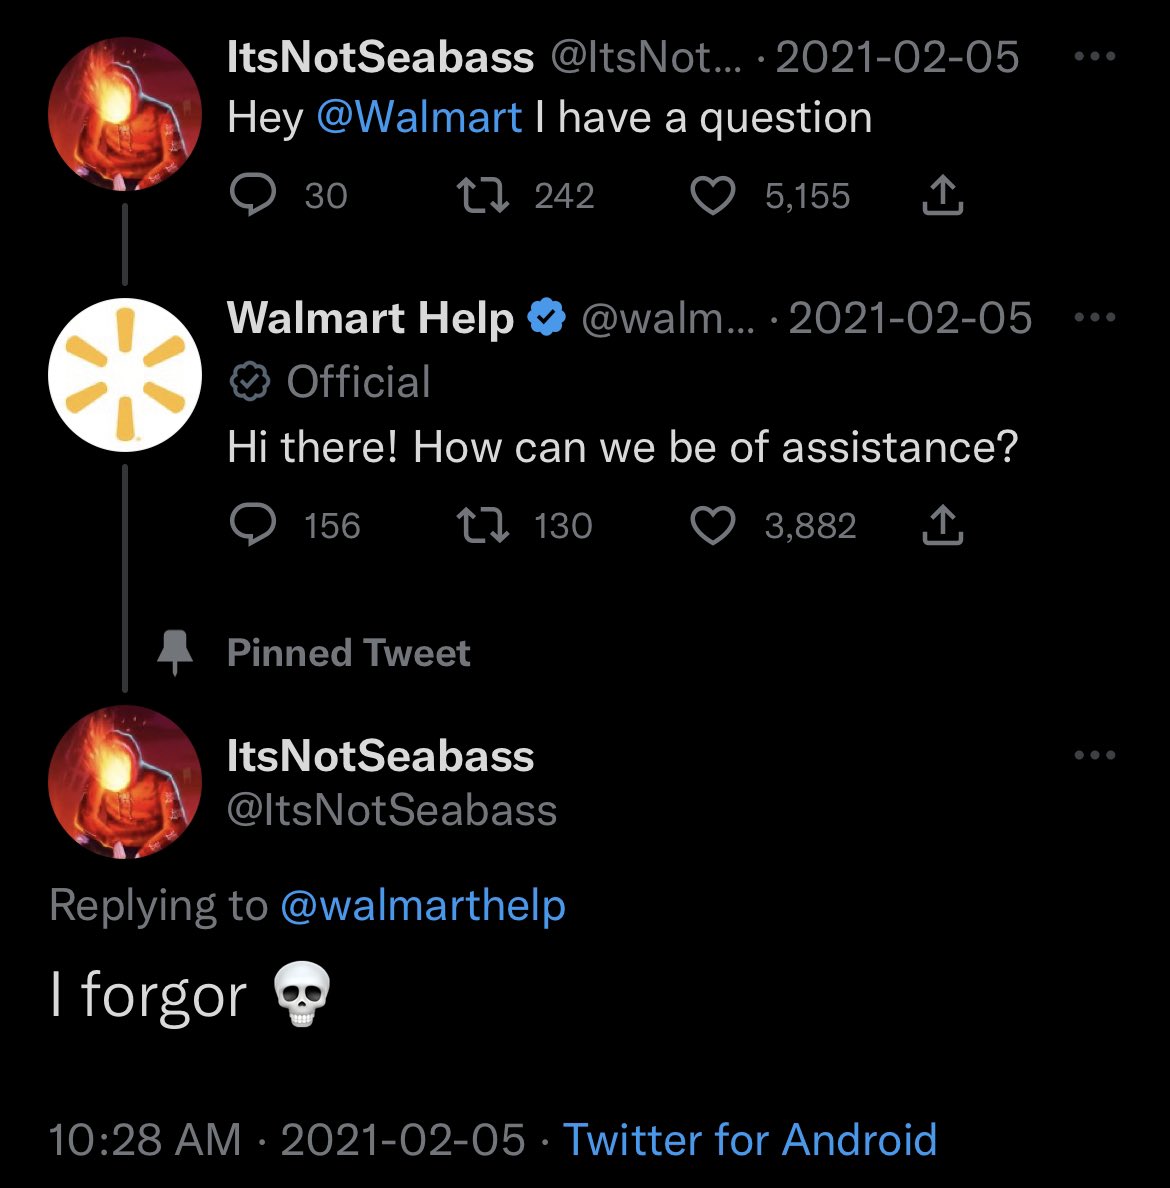This screenshot has height=1188, width=1170.
Task: Open the @walmarthelp replying-to link
Action: coord(423,906)
